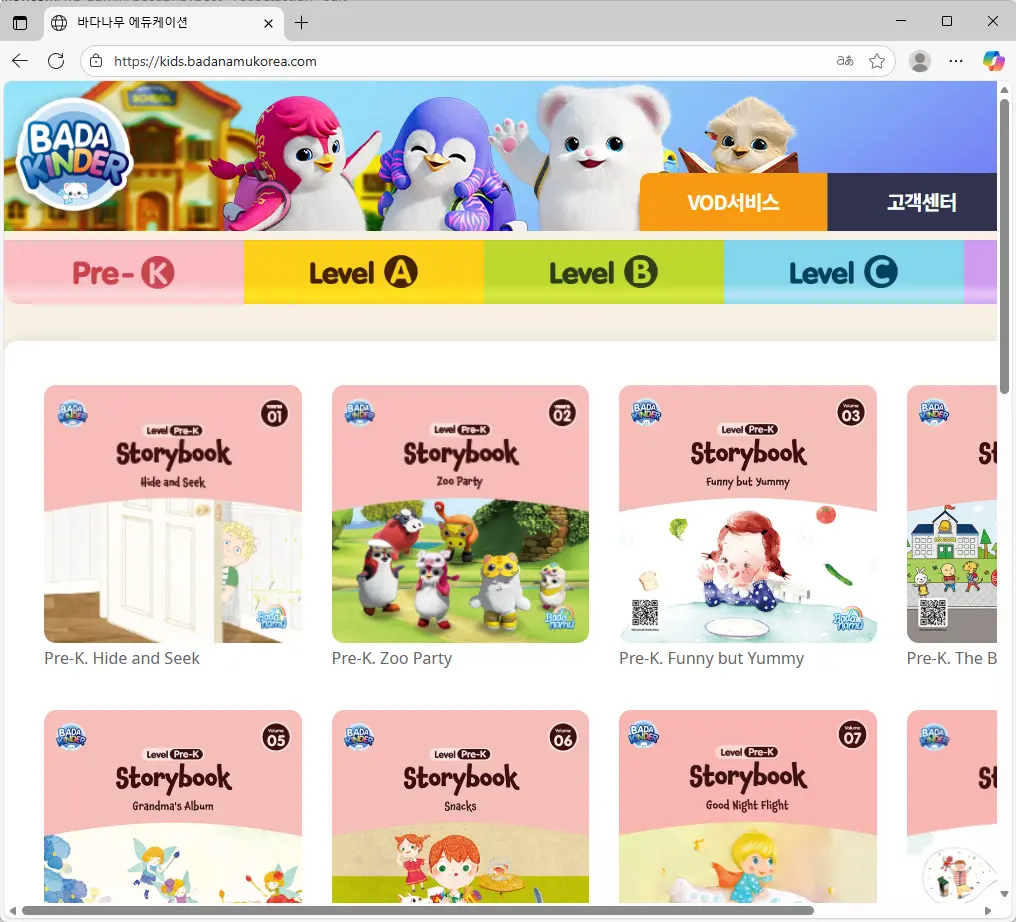Screen dimensions: 1016x922
Task: Click the QR code on Funny but Yummy cover
Action: pos(645,614)
